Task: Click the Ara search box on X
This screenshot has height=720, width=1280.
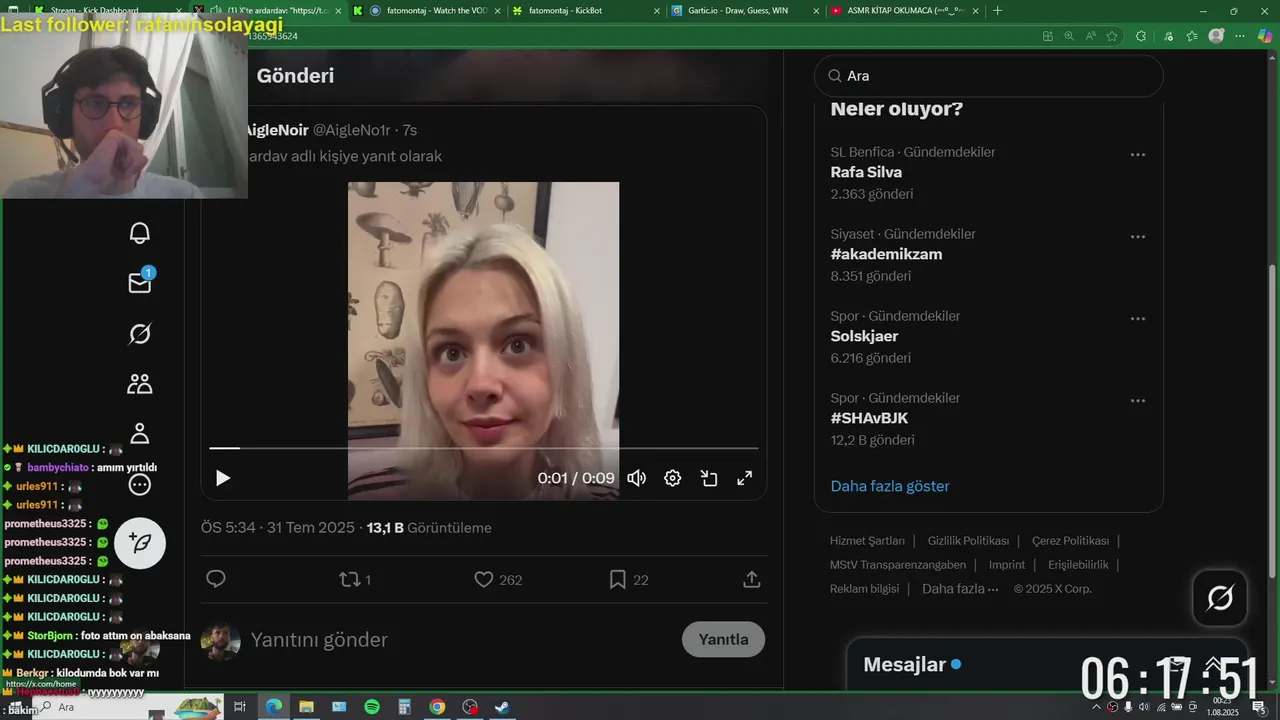Action: pos(989,76)
